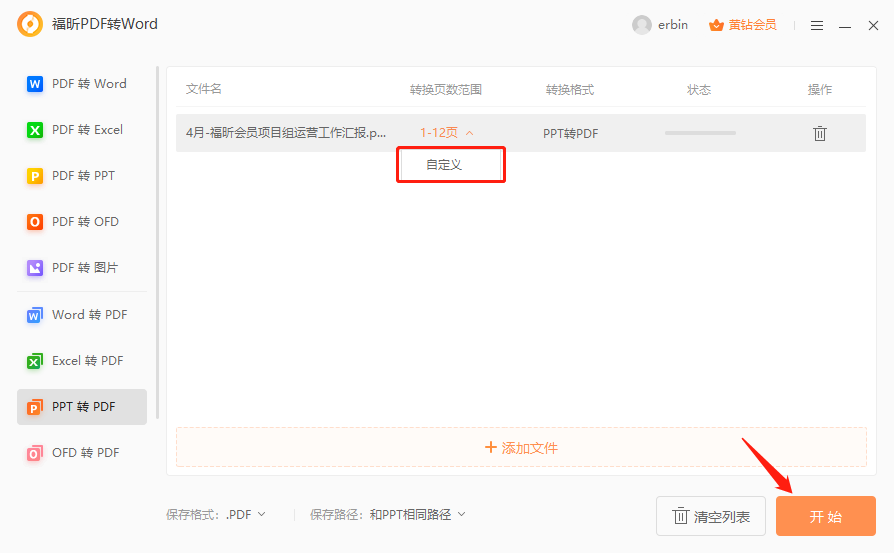Click the 操作 column header
The height and width of the screenshot is (553, 894).
tap(820, 90)
